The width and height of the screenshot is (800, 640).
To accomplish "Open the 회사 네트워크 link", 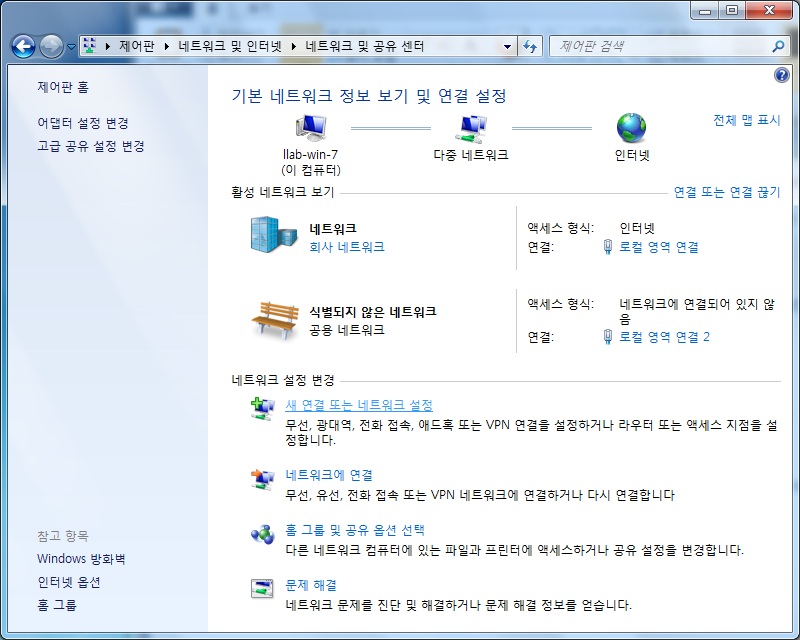I will tap(347, 248).
